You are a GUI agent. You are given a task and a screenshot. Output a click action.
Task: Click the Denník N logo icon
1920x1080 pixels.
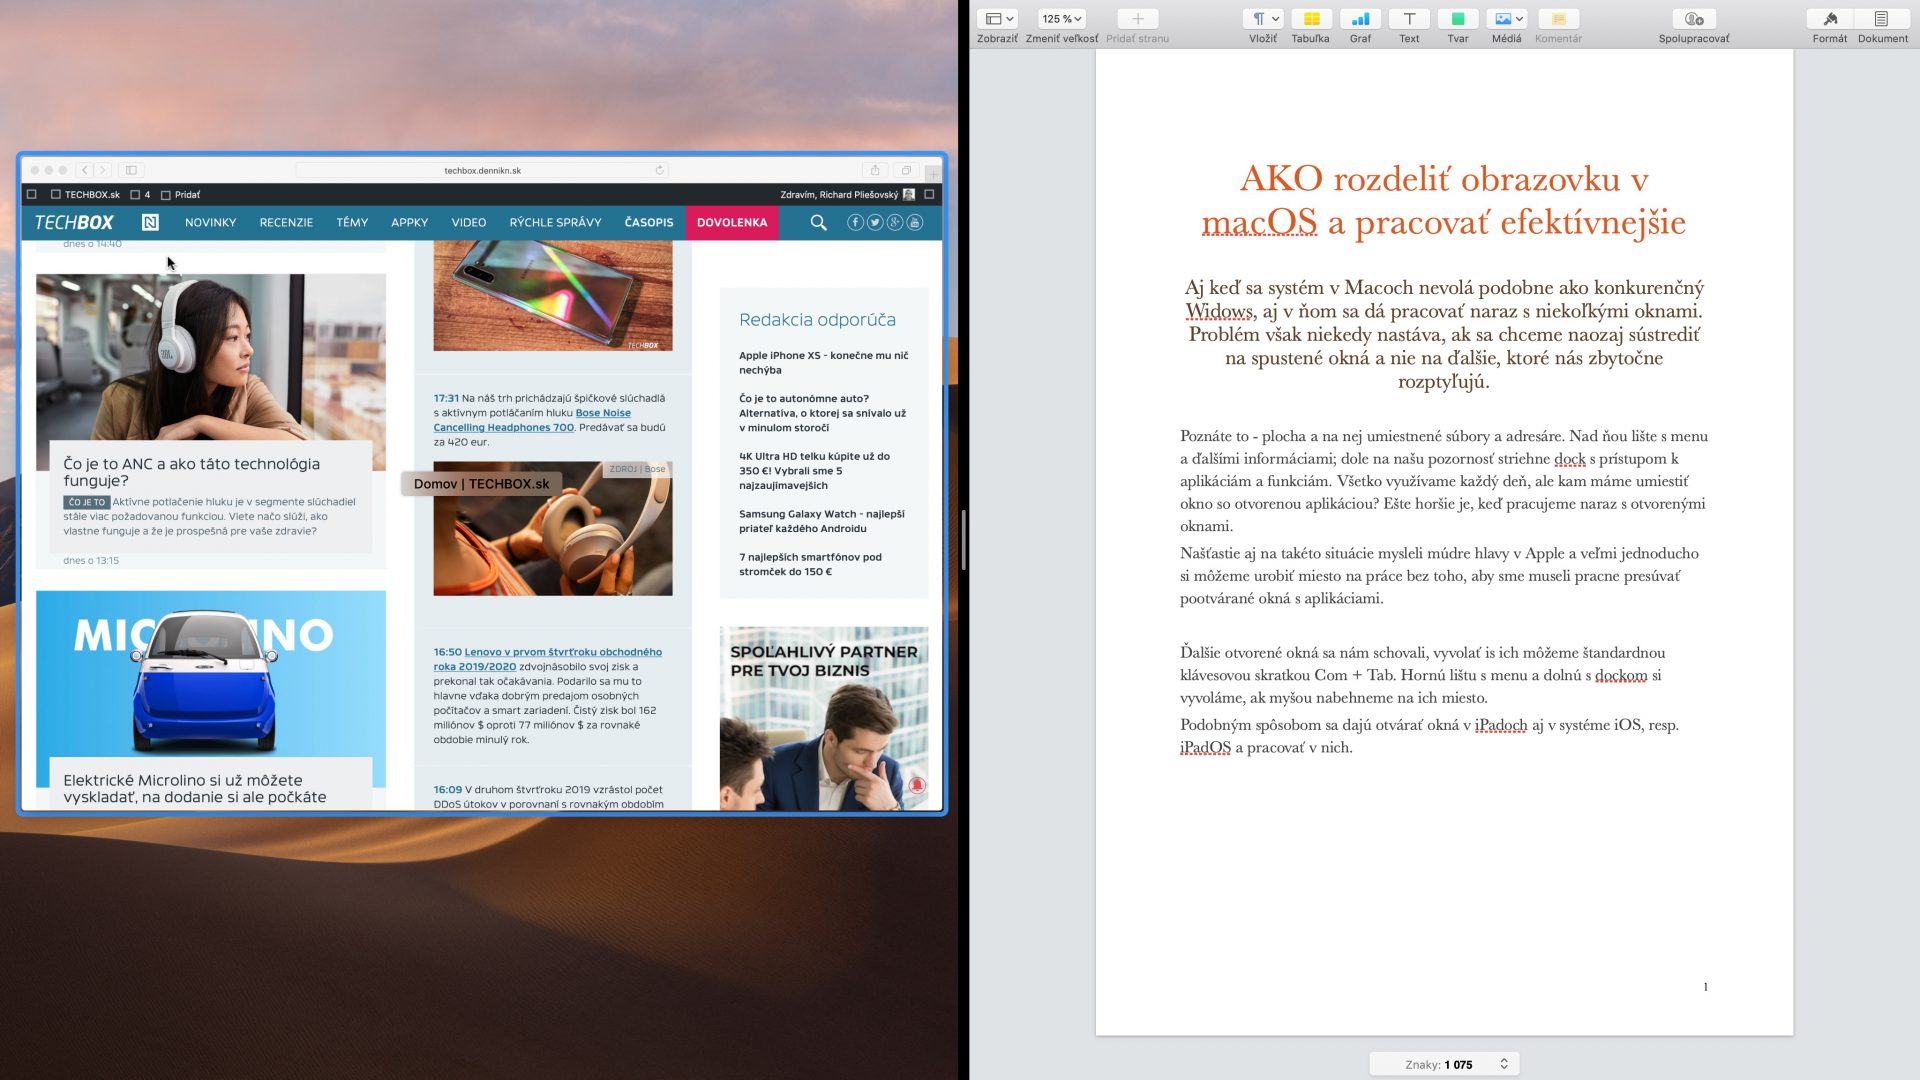(150, 222)
